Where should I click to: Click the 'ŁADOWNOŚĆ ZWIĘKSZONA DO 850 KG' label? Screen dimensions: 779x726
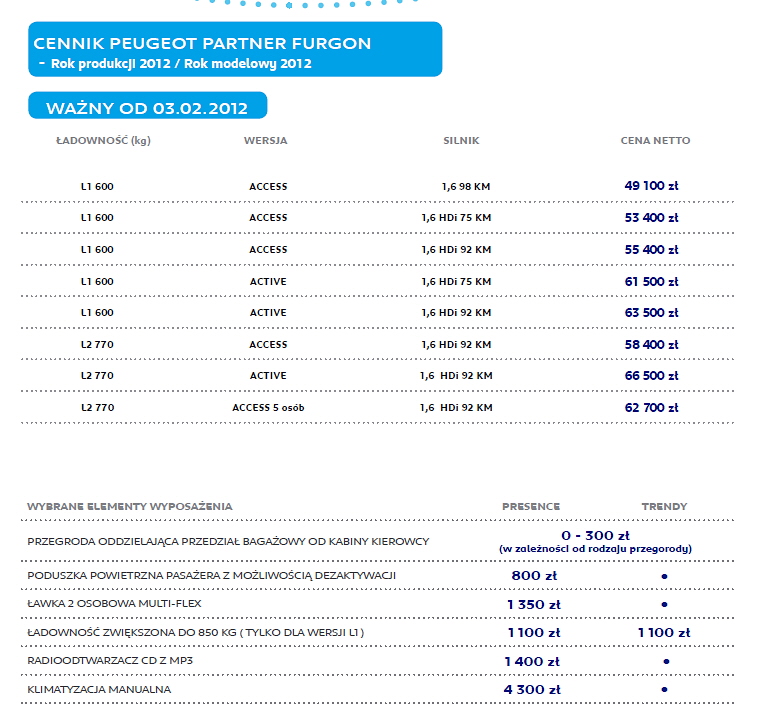point(196,633)
